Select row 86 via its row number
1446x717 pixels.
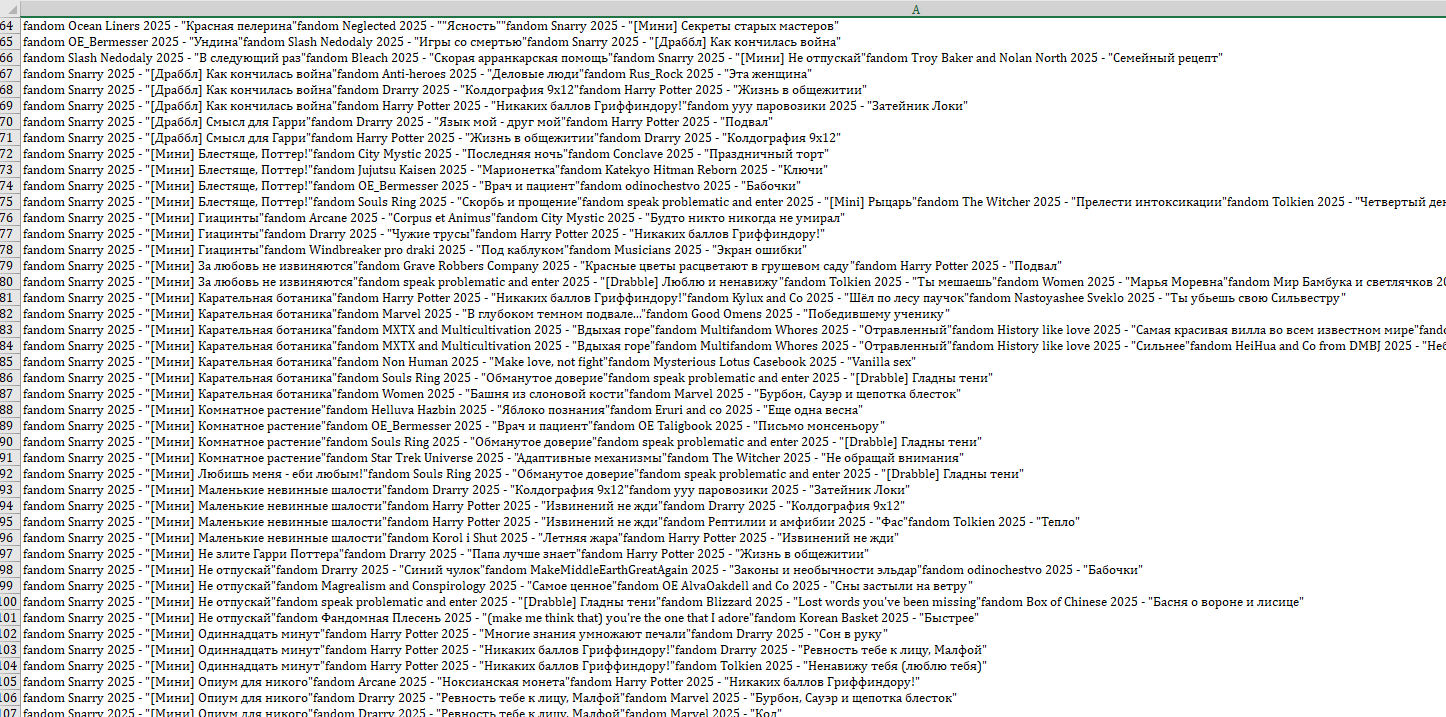(9, 378)
